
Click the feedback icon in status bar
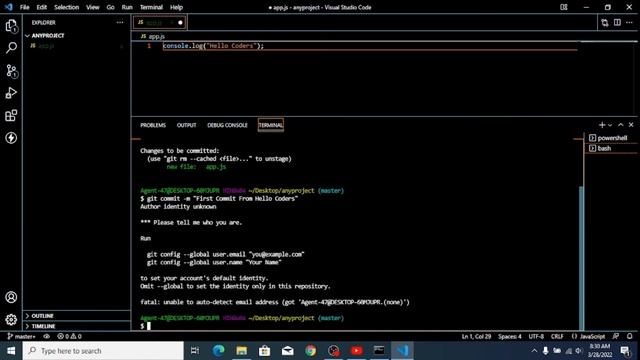[x=616, y=336]
